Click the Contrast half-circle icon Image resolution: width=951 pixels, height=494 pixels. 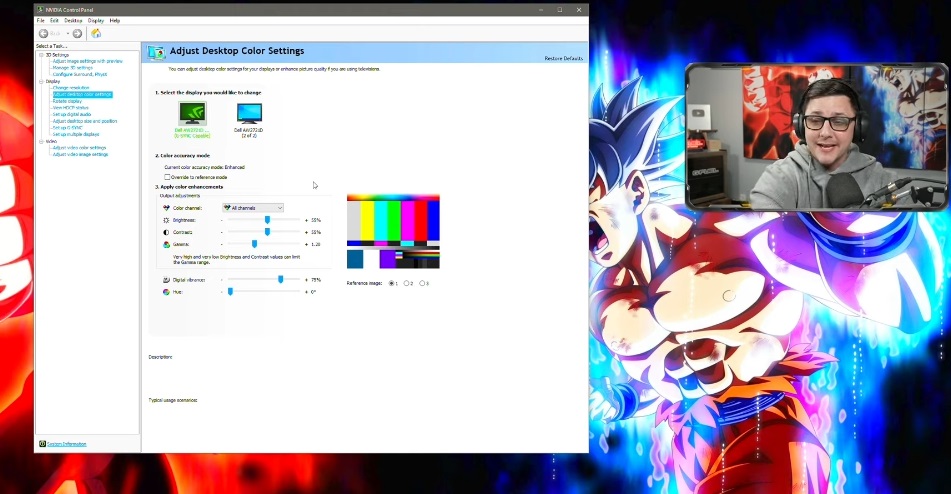point(166,232)
